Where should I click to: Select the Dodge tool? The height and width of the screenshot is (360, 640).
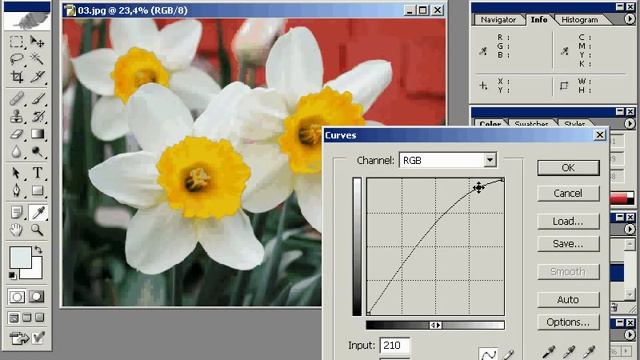[37, 151]
